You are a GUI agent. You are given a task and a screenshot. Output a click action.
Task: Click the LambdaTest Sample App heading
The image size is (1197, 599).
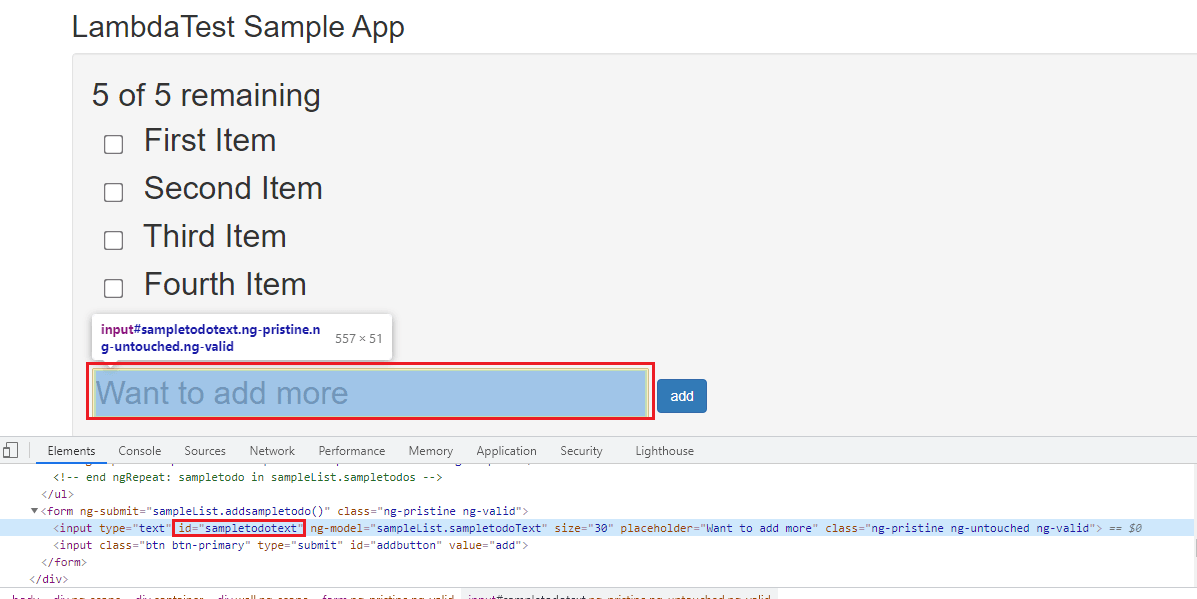coord(238,27)
